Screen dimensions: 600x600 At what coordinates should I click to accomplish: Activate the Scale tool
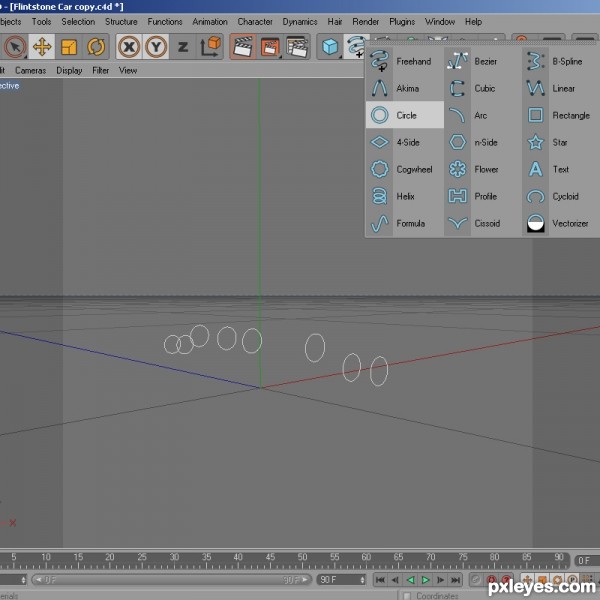pyautogui.click(x=69, y=47)
